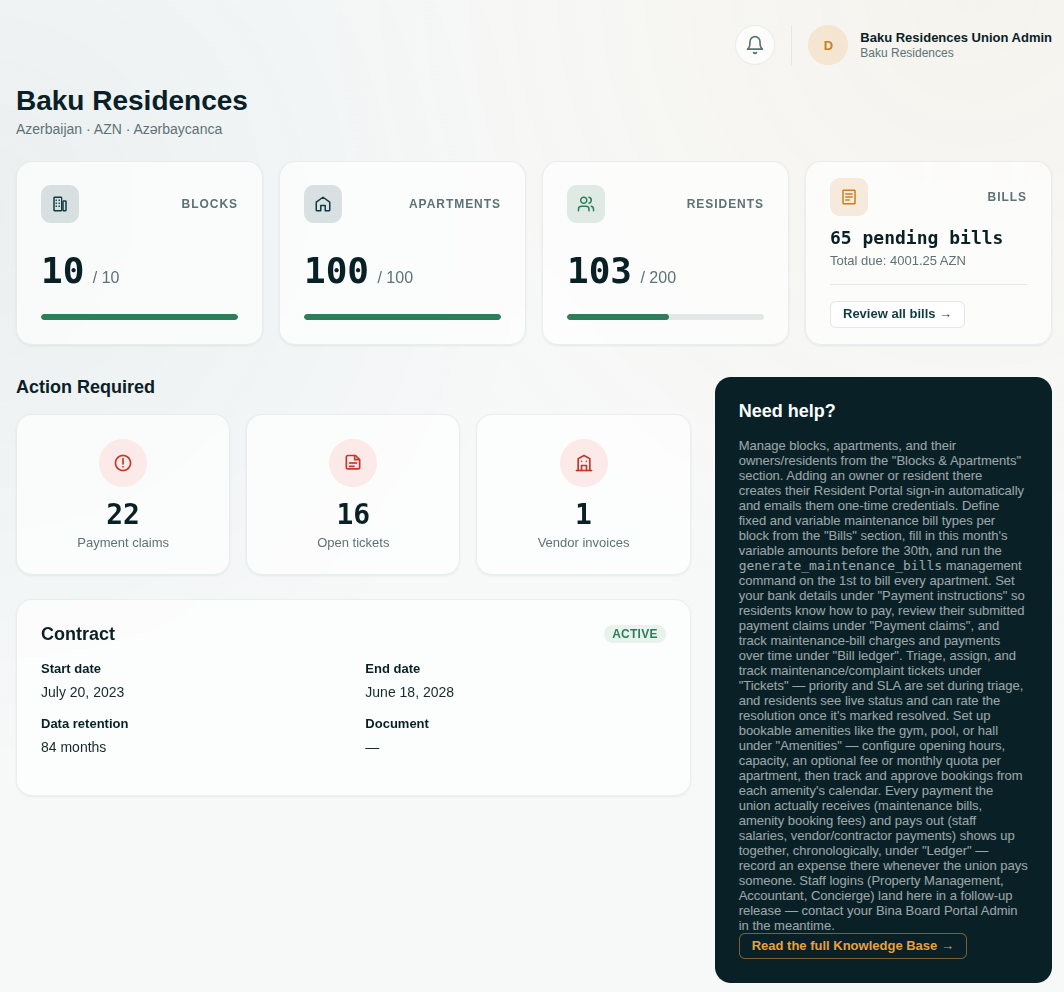
Task: Click the 10 blocks count
Action: [62, 271]
